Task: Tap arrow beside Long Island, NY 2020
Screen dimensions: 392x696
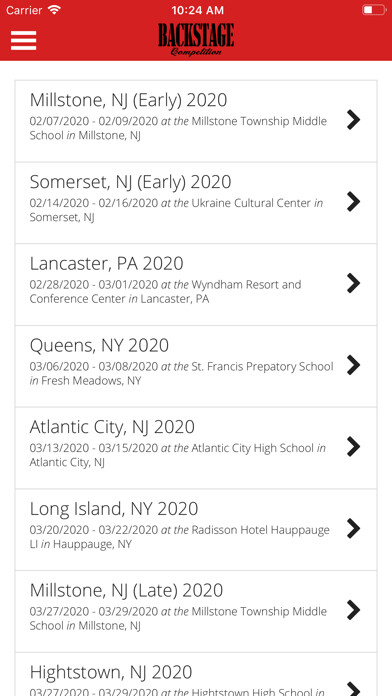Action: 353,528
